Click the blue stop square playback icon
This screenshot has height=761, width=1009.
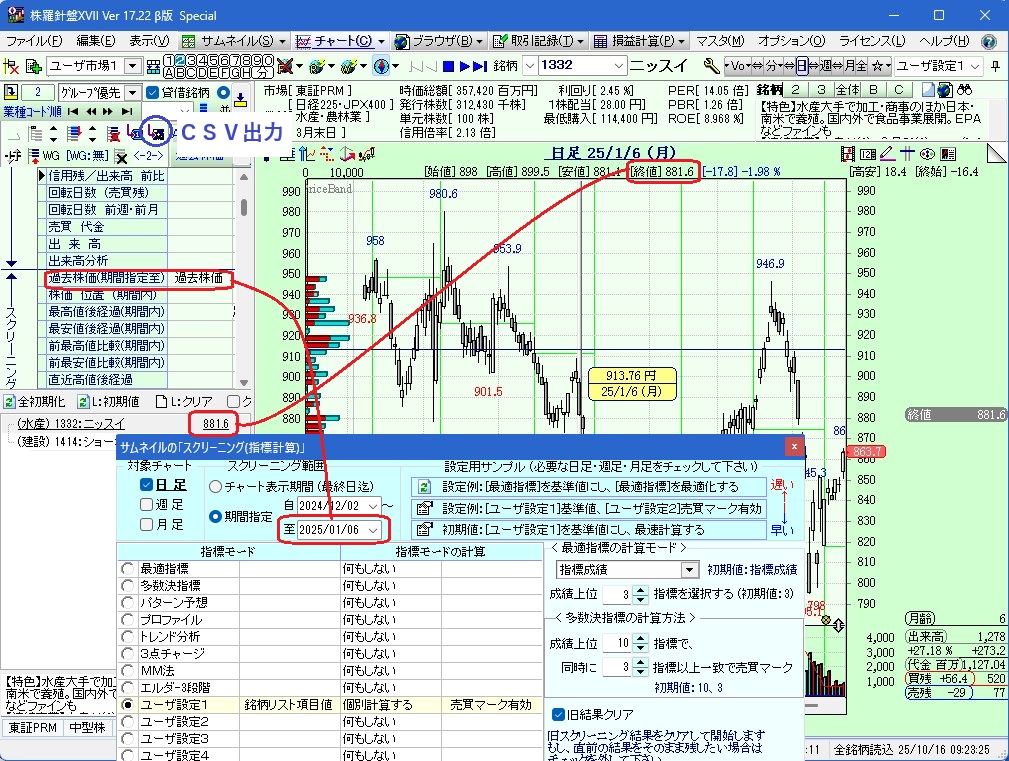point(450,66)
